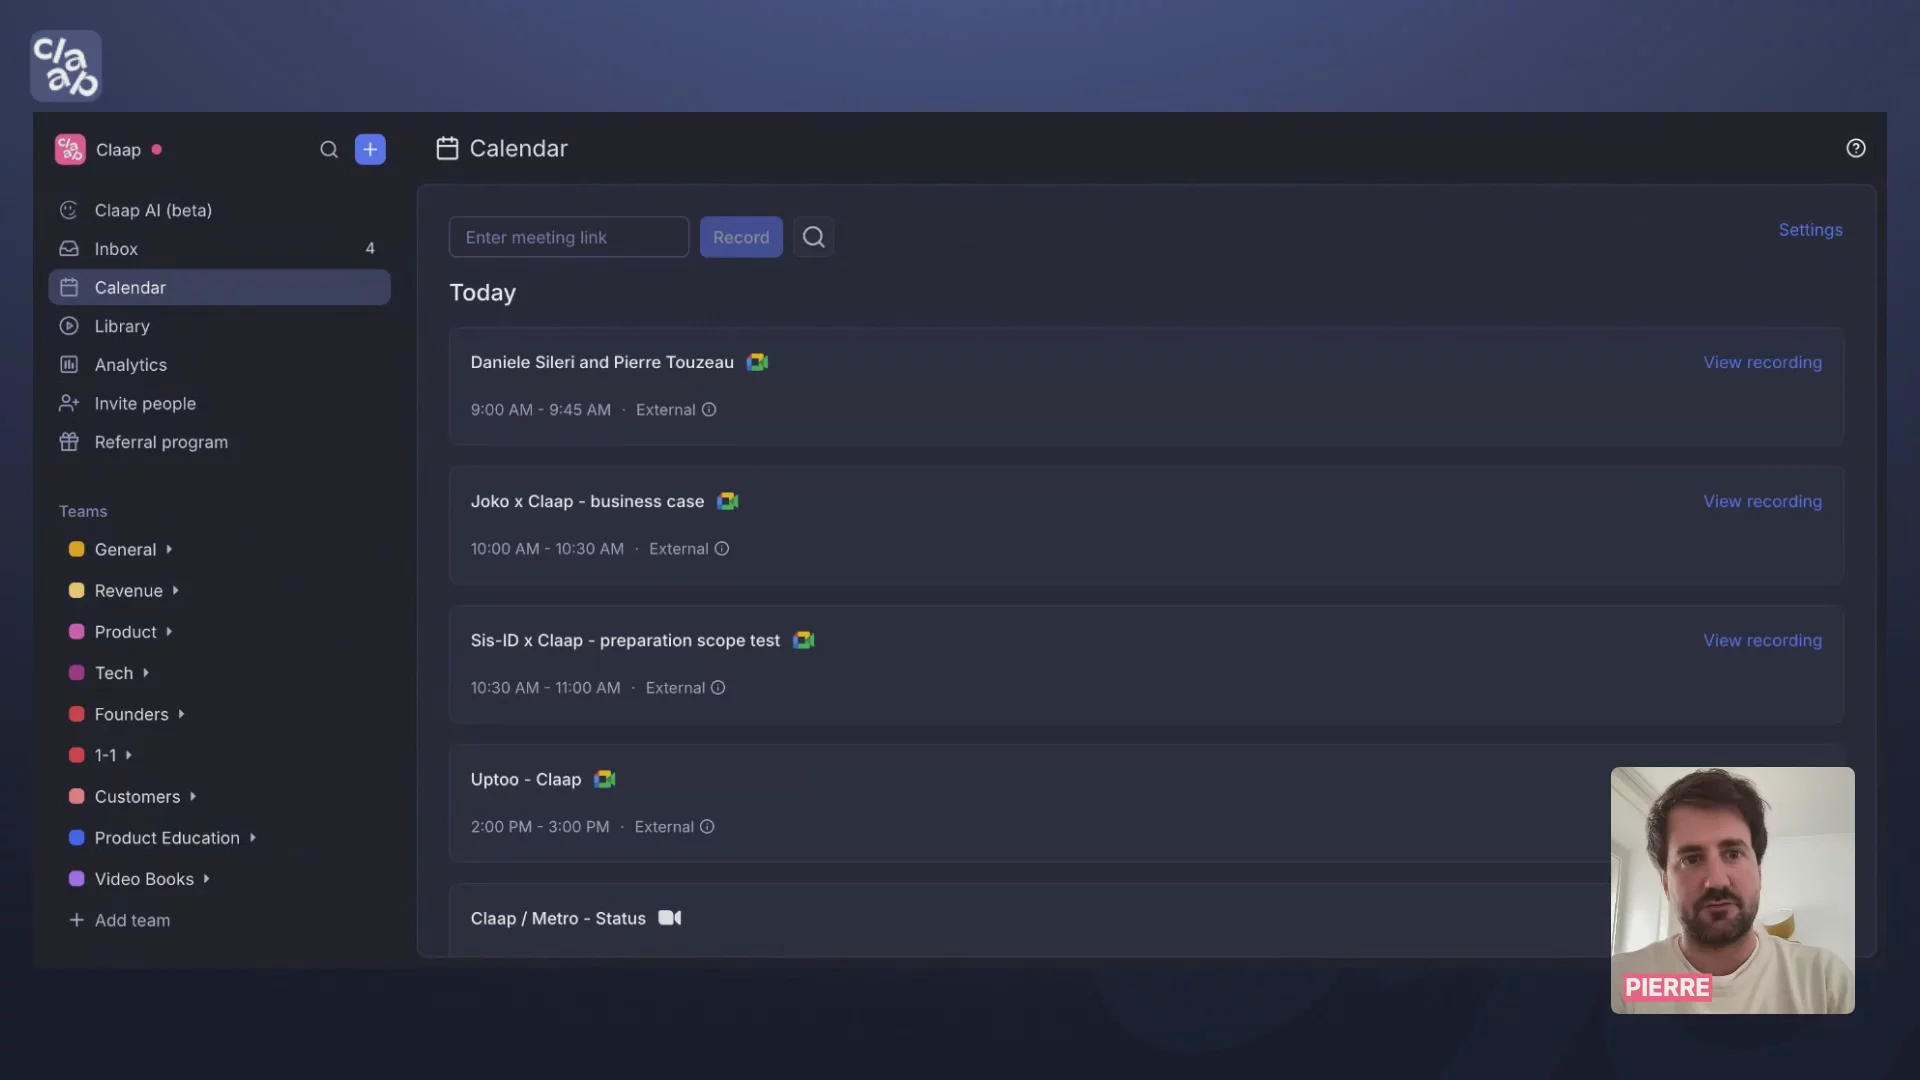
Task: Click the calendar icon in page header
Action: coord(447,149)
